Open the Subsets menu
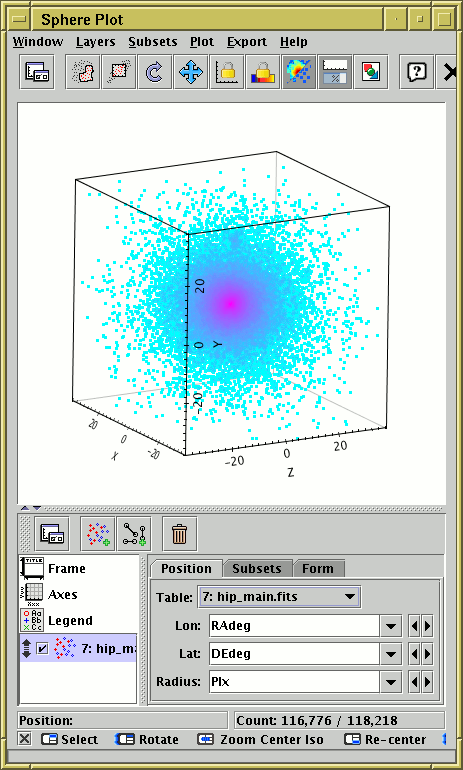 click(153, 42)
